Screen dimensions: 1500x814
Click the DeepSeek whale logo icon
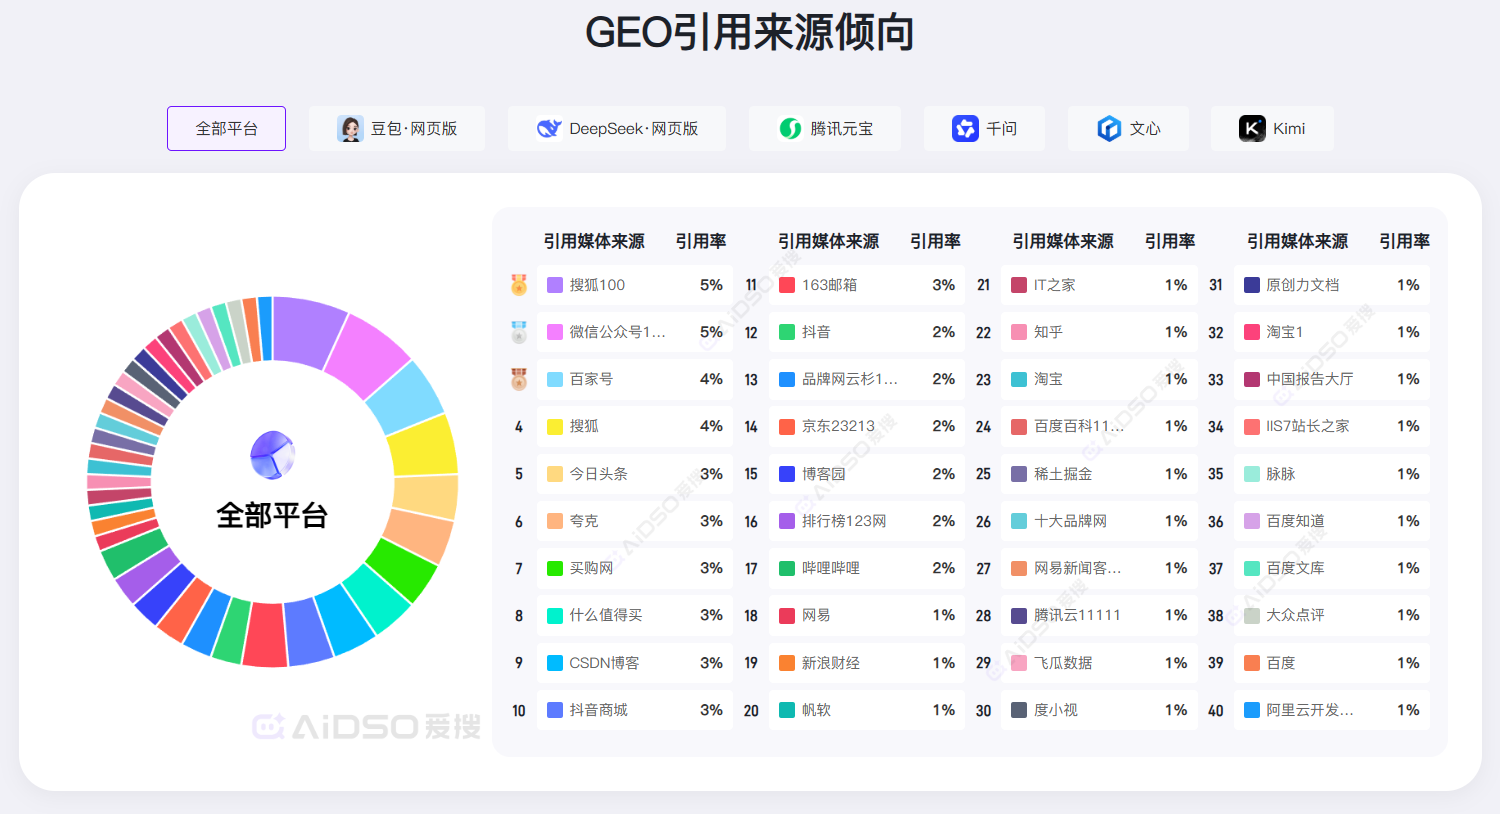coord(549,129)
